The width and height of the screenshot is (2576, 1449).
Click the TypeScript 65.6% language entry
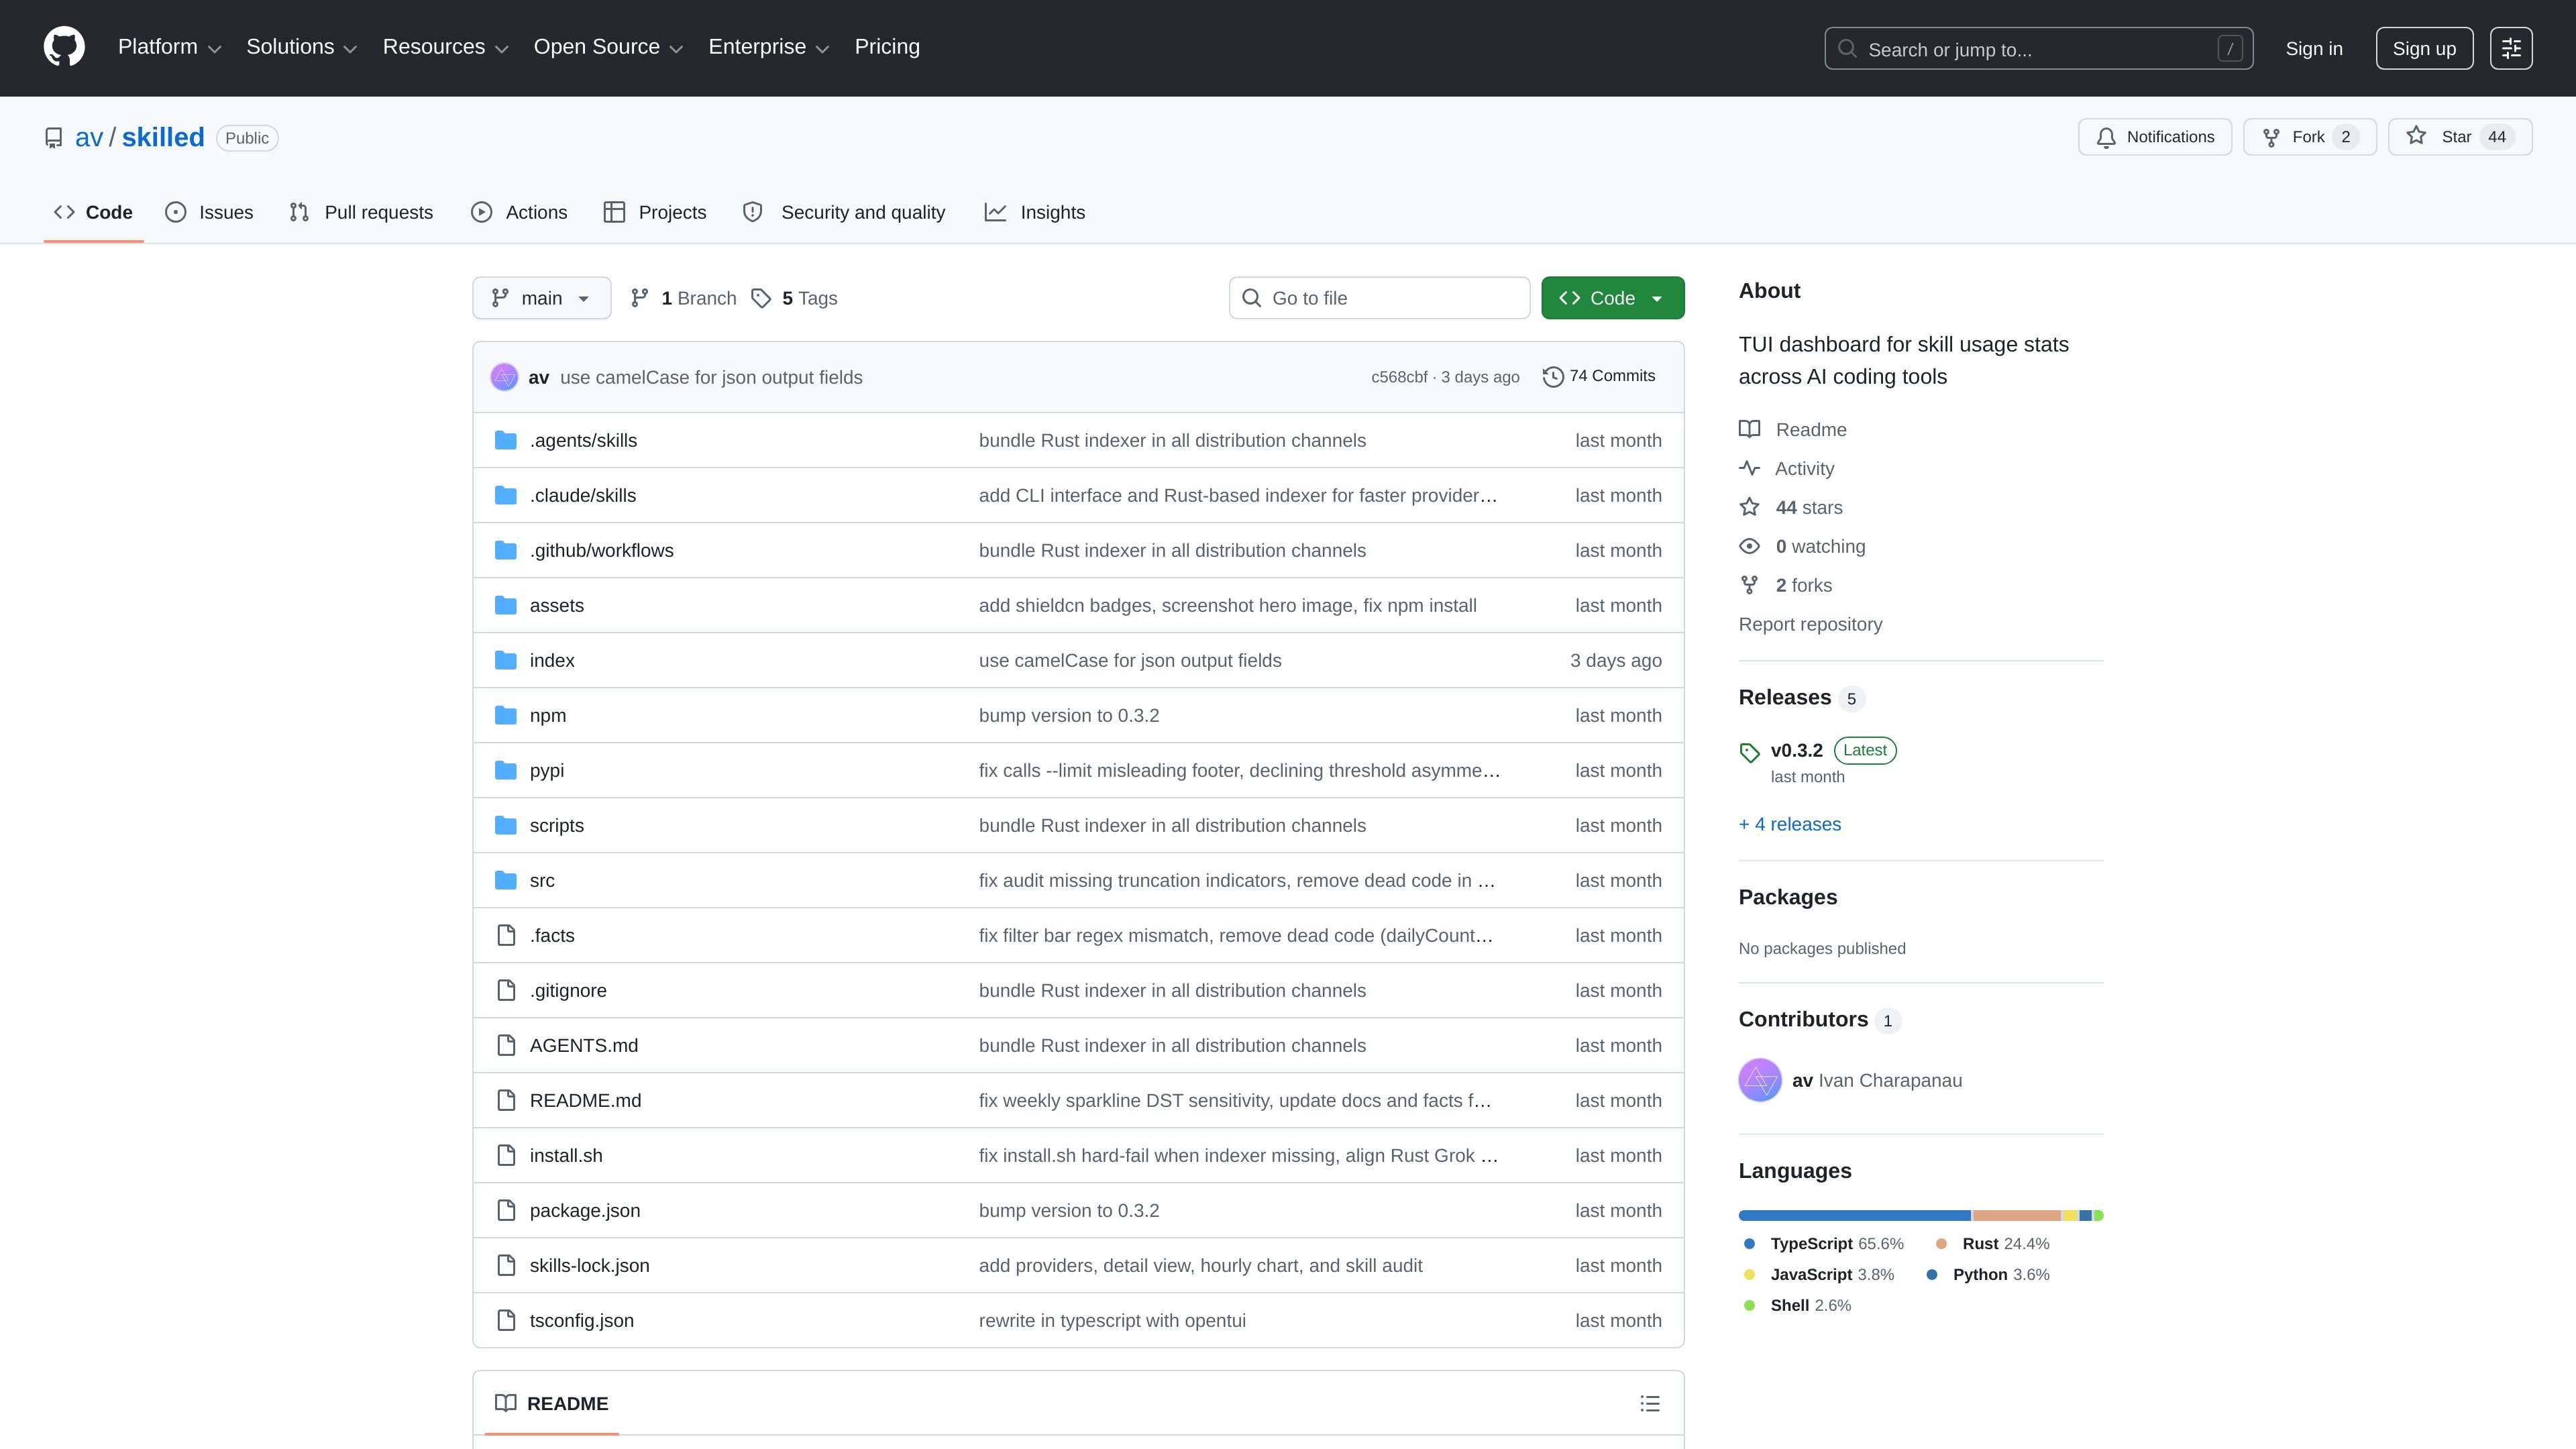coord(1823,1244)
